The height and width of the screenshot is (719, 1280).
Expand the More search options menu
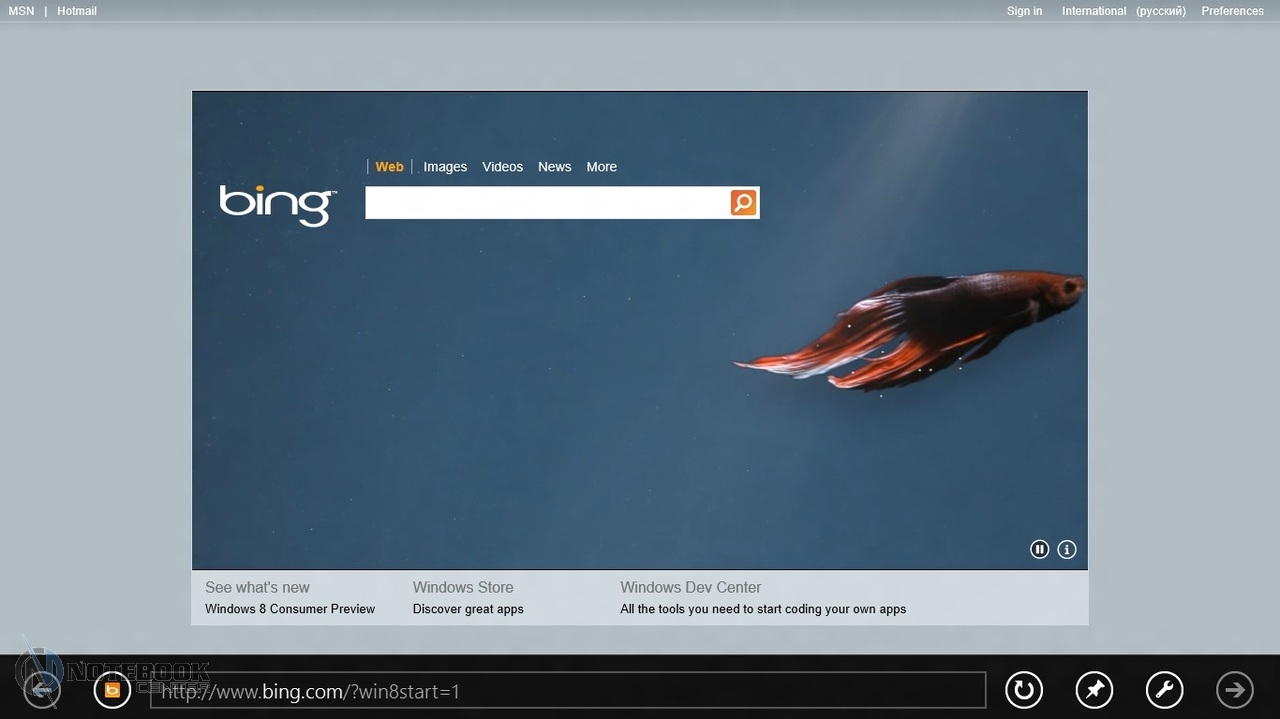(601, 167)
